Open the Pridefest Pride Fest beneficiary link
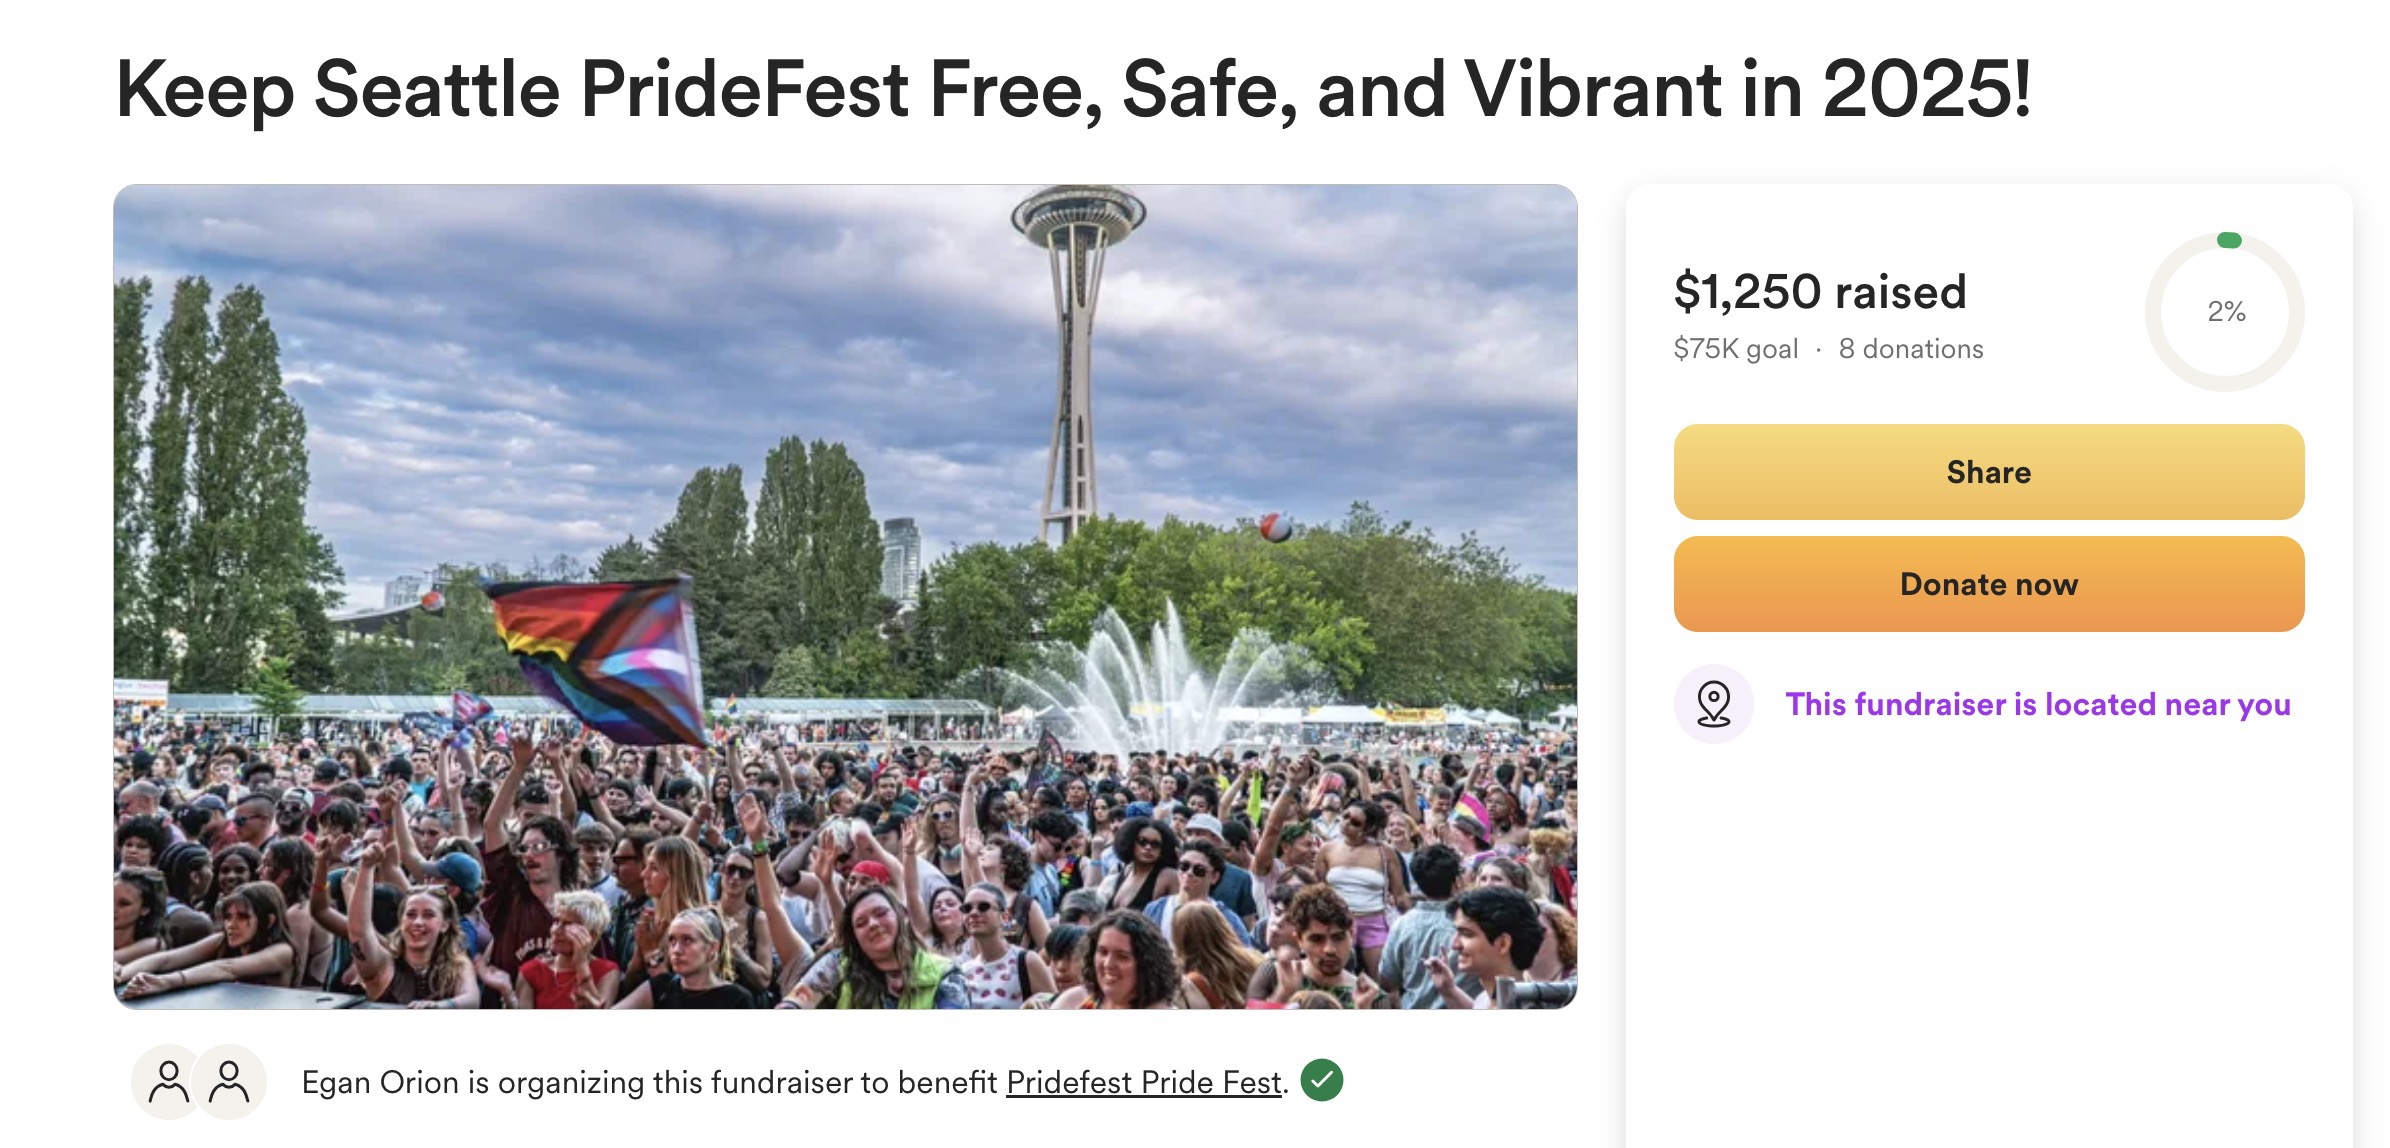The height and width of the screenshot is (1148, 2390). 1143,1082
